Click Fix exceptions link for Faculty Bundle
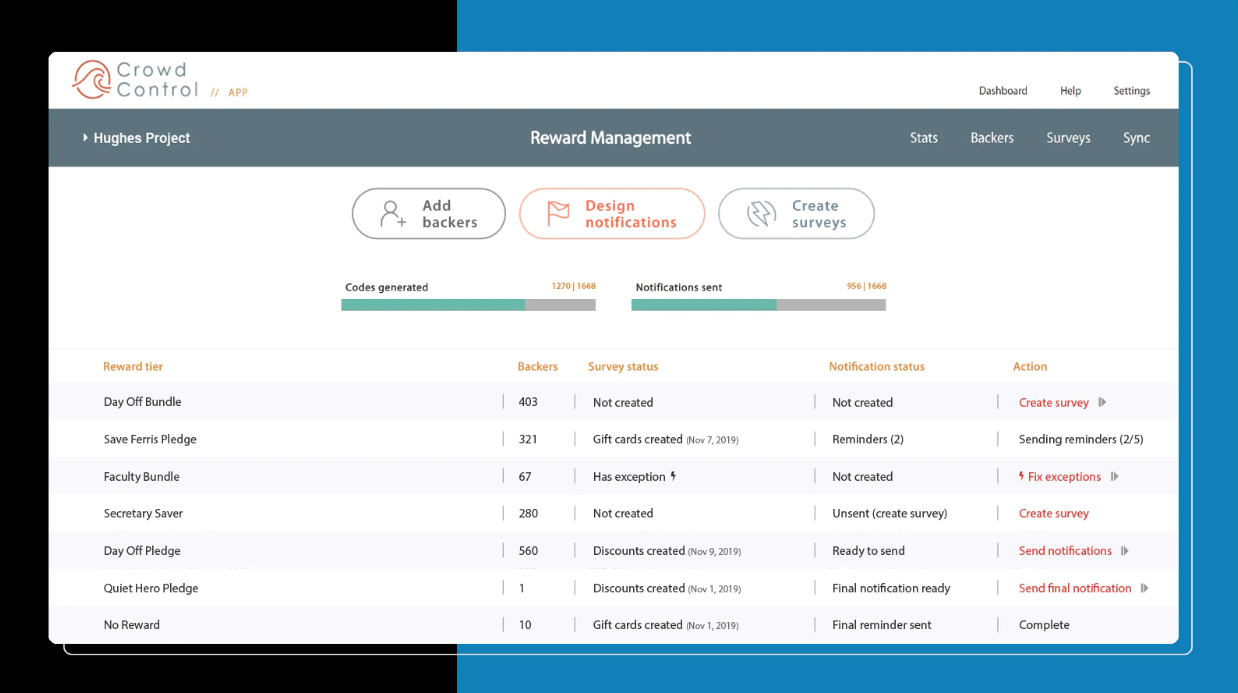 click(1064, 477)
